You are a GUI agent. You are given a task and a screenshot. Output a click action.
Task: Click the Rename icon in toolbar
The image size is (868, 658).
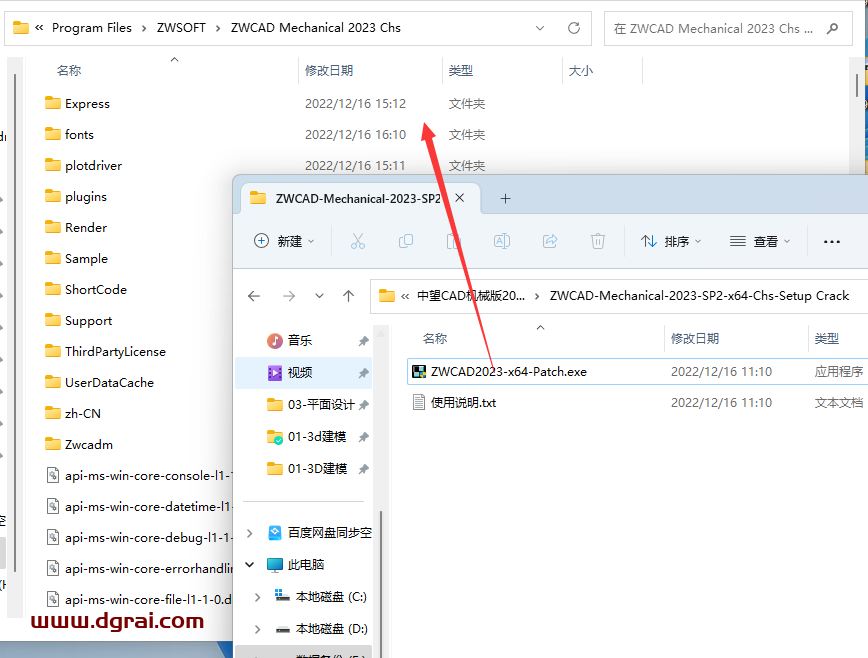(x=502, y=241)
